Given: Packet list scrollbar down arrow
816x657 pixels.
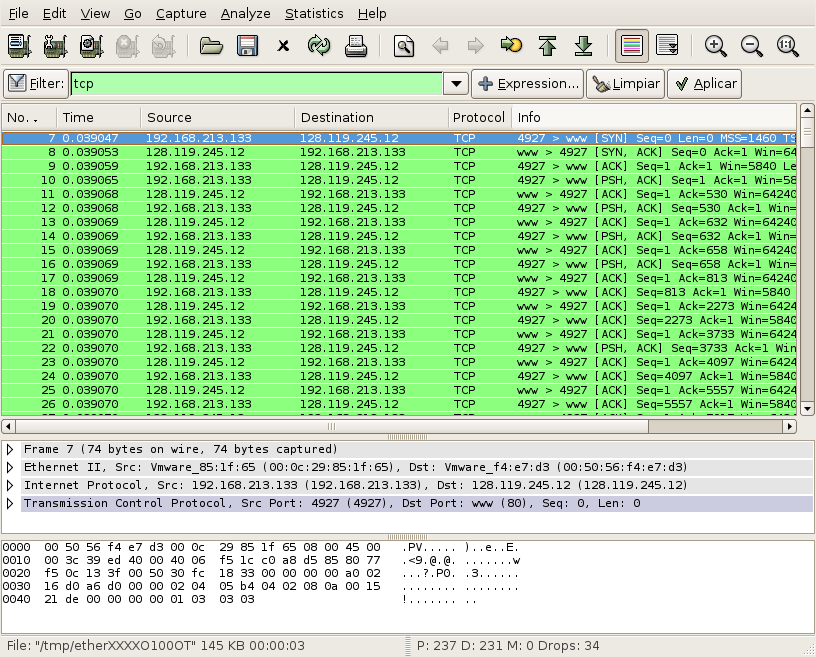Looking at the screenshot, I should (807, 409).
